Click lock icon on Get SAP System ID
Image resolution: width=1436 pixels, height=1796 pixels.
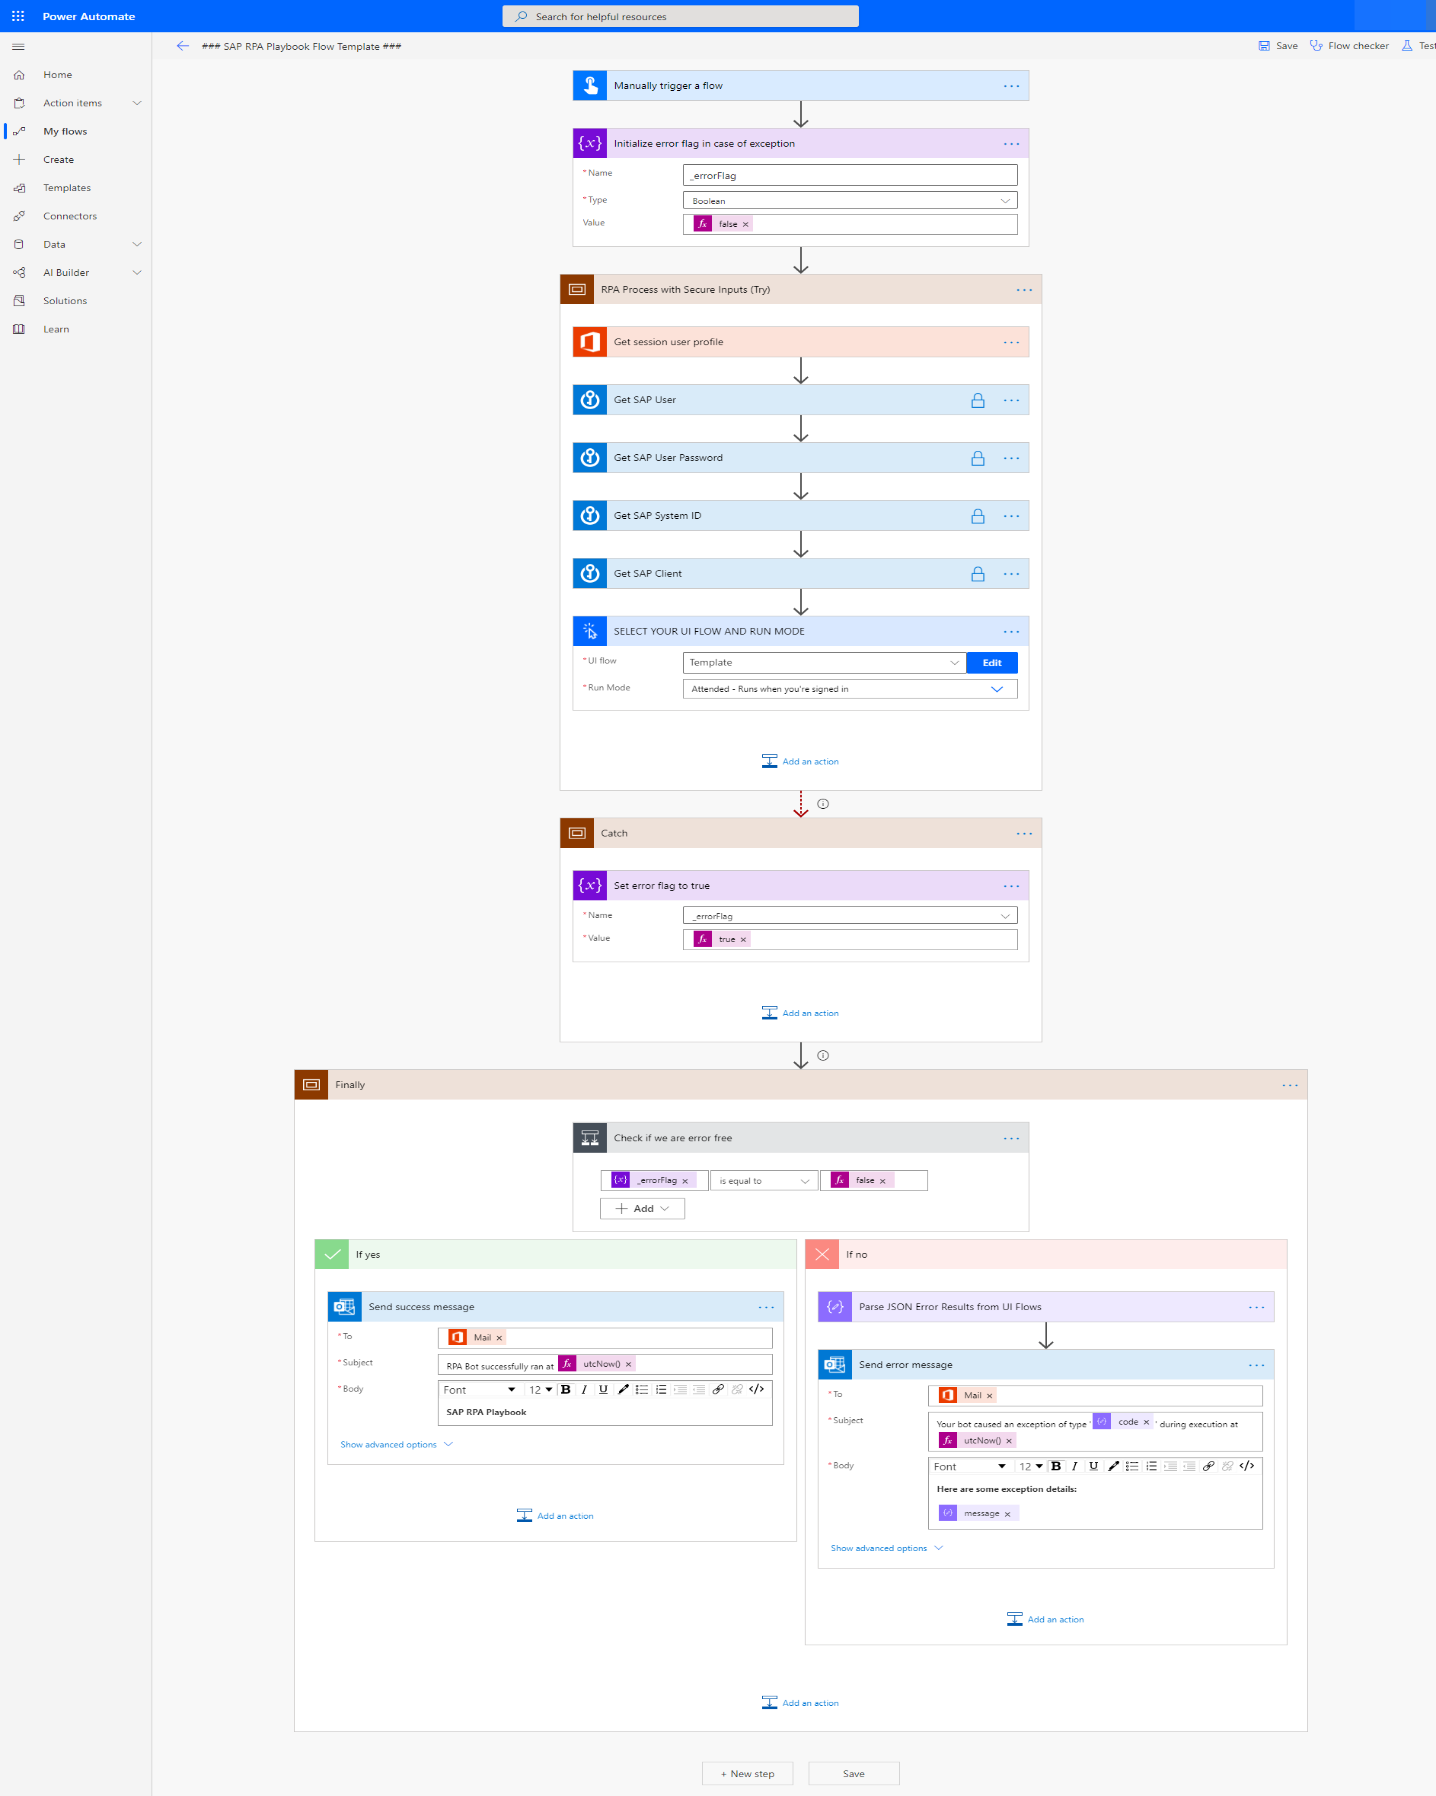tap(978, 516)
